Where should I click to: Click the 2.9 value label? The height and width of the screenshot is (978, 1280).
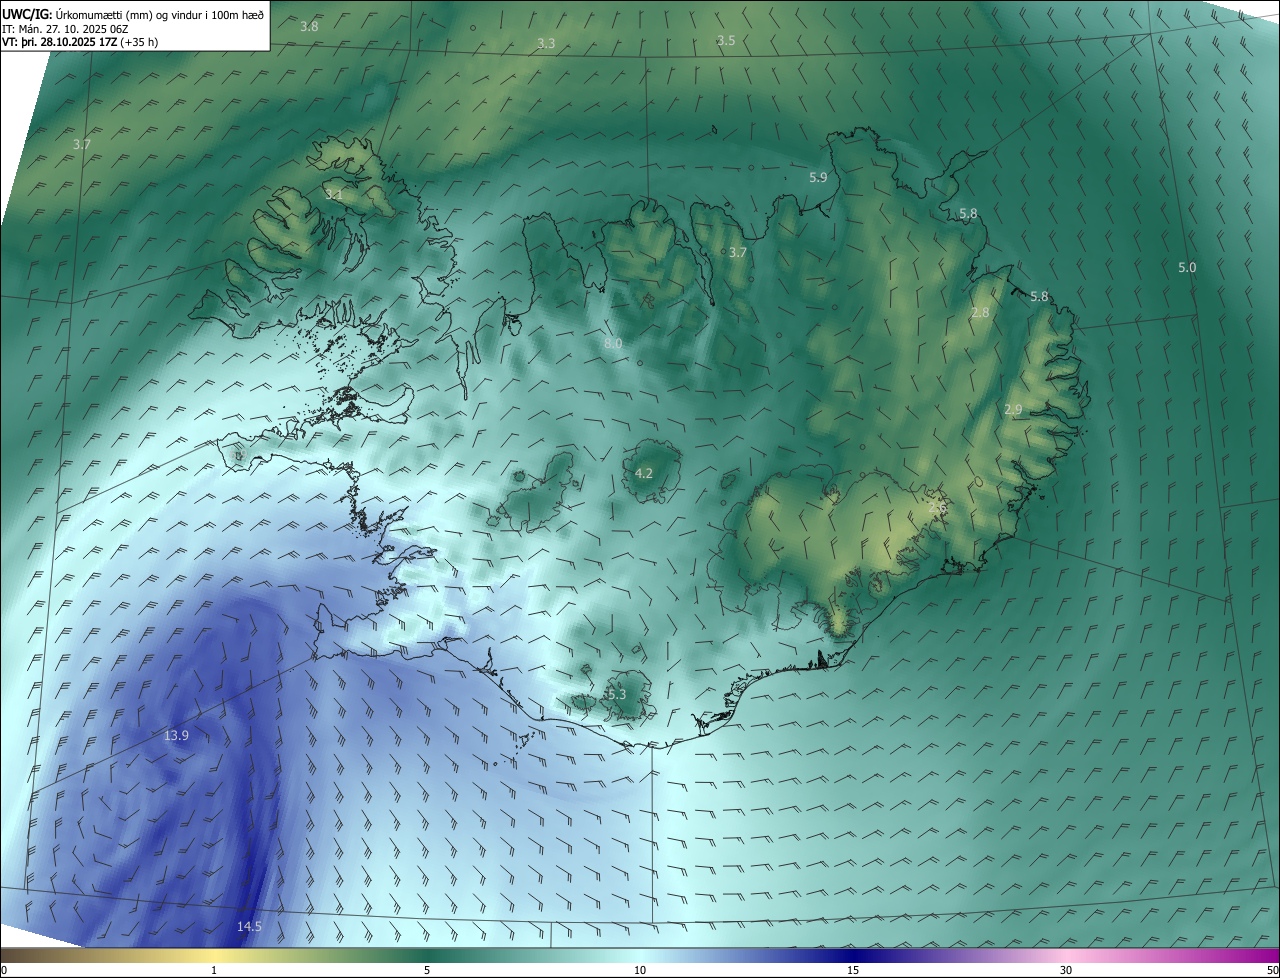tap(1013, 410)
